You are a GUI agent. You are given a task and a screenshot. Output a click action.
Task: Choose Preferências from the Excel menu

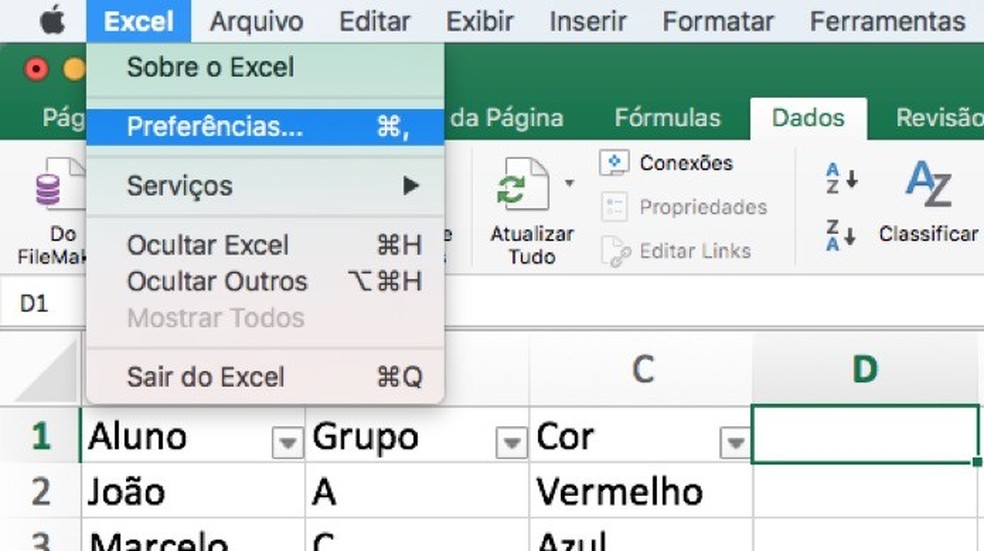point(215,128)
